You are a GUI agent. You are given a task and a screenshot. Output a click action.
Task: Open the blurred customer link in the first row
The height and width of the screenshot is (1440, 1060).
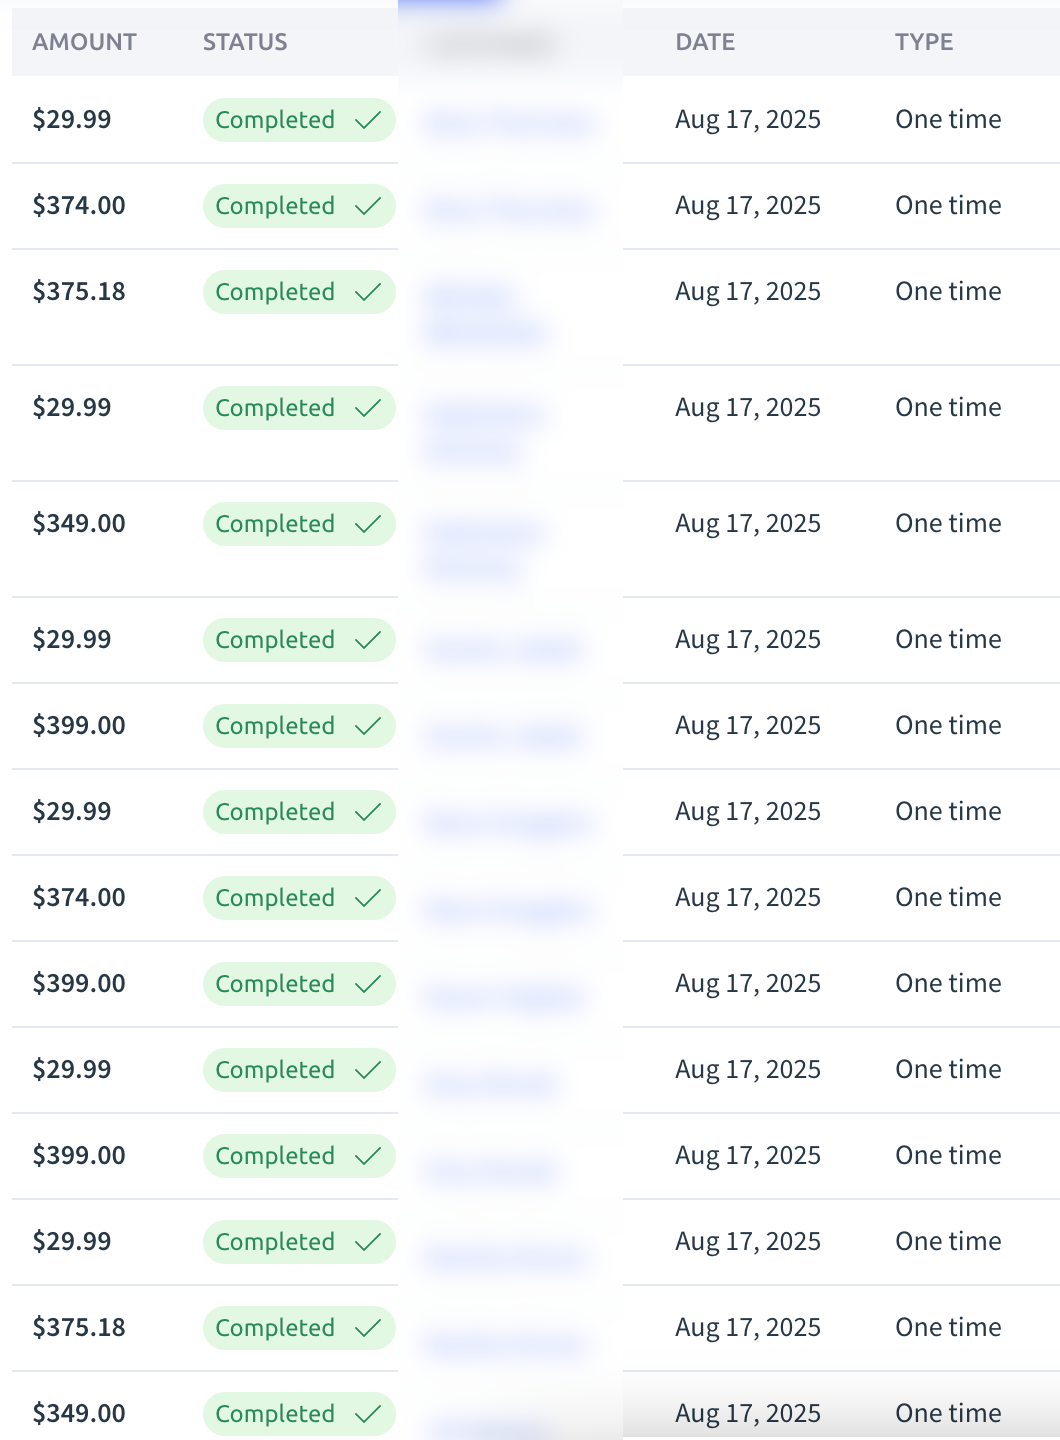508,124
